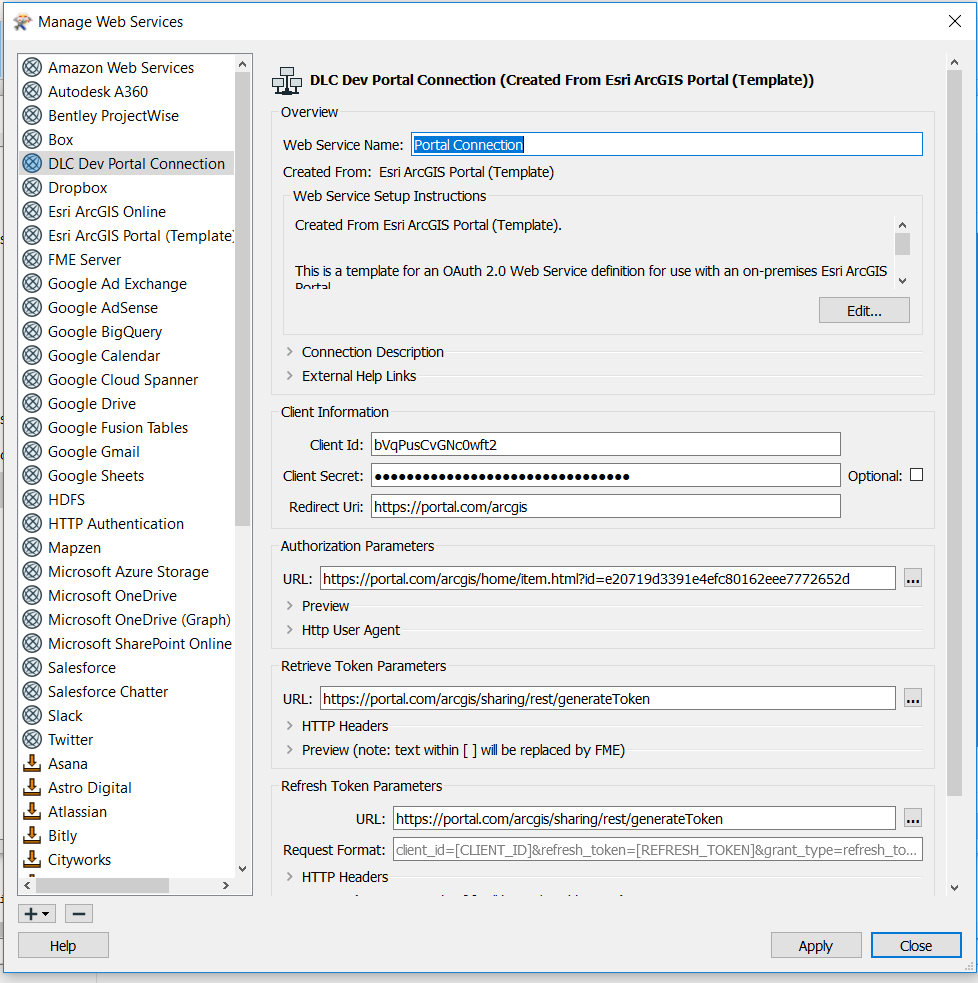
Task: Click the Slack service icon
Action: [32, 715]
